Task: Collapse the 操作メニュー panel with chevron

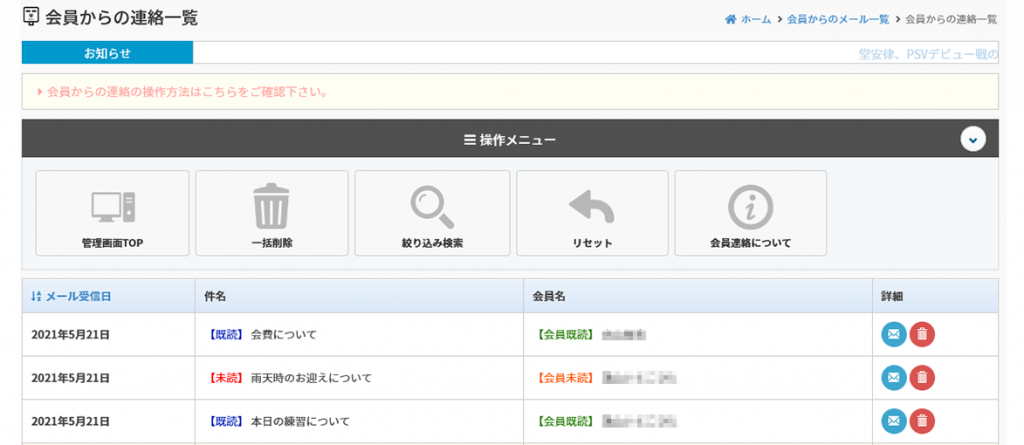Action: pos(973,139)
